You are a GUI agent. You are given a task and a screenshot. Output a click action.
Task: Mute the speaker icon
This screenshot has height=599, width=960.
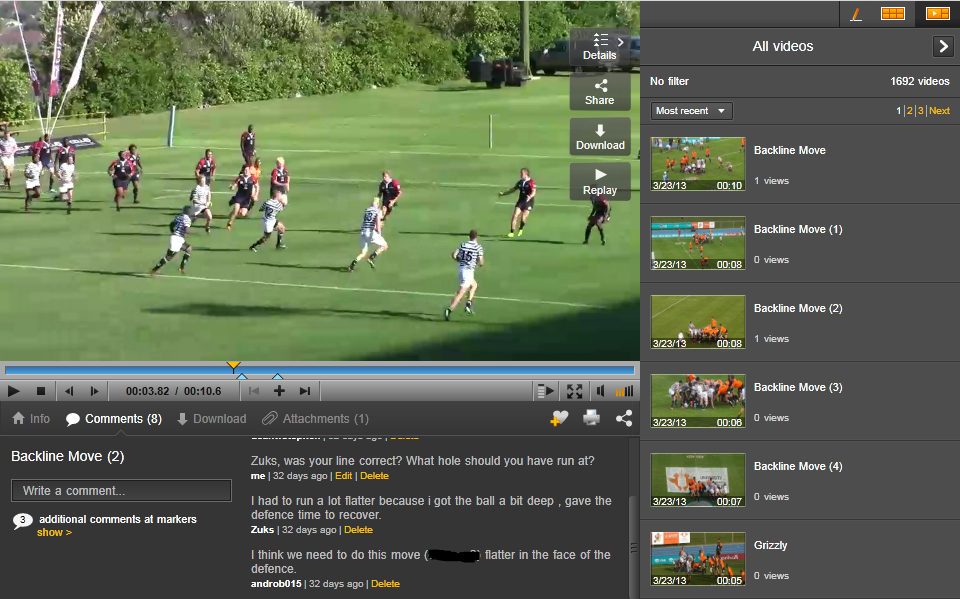pos(601,391)
